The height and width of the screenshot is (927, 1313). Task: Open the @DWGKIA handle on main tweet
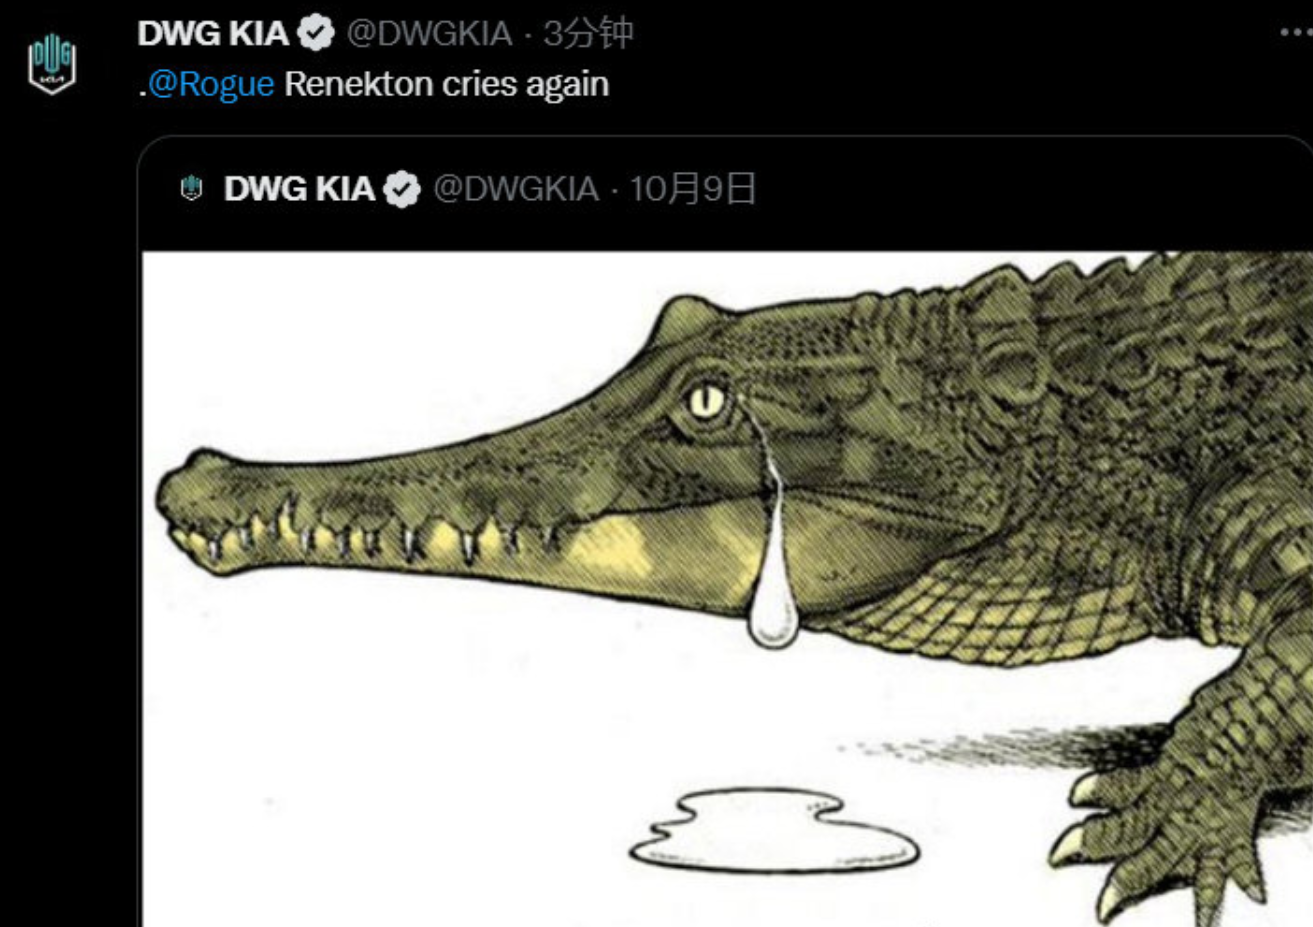point(430,33)
